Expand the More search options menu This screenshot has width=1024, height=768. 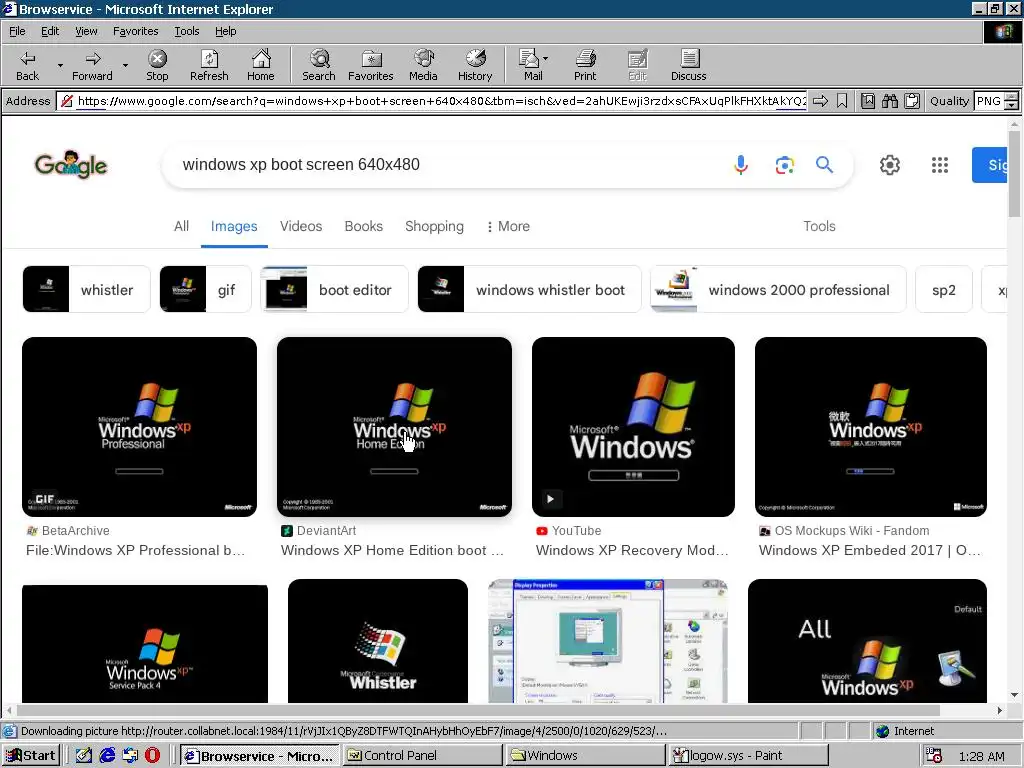[508, 226]
